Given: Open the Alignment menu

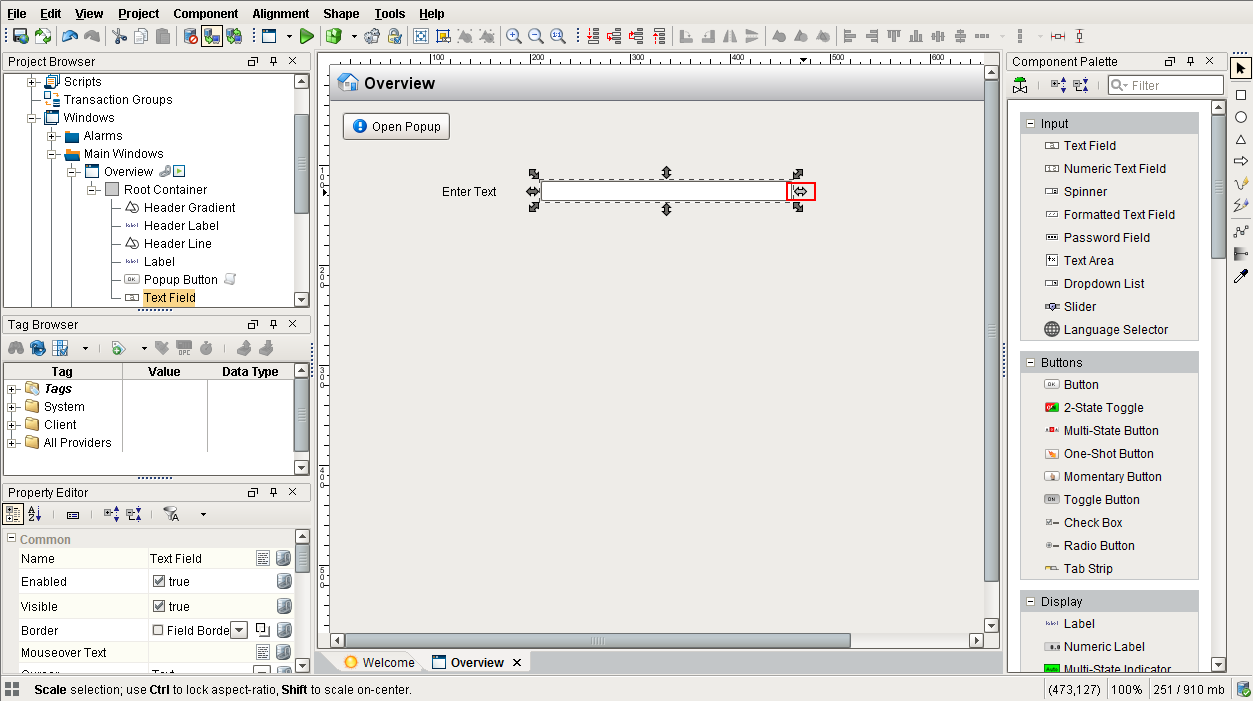Looking at the screenshot, I should (x=280, y=13).
